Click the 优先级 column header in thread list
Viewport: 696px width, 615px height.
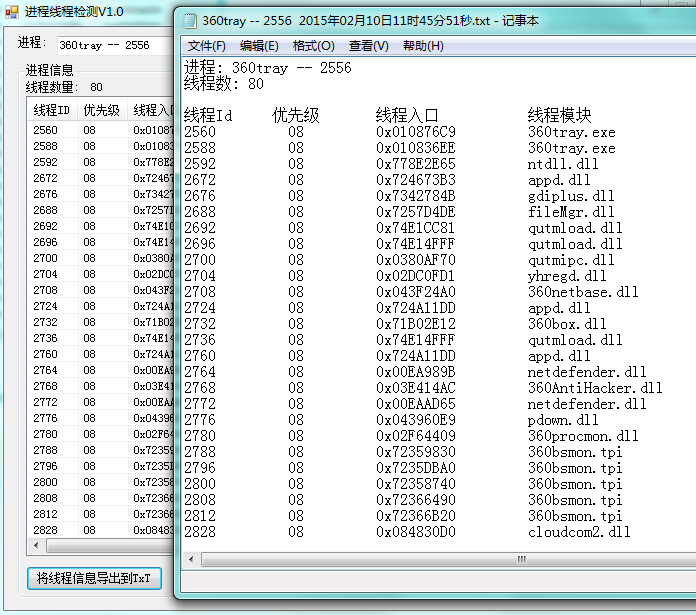[x=102, y=110]
